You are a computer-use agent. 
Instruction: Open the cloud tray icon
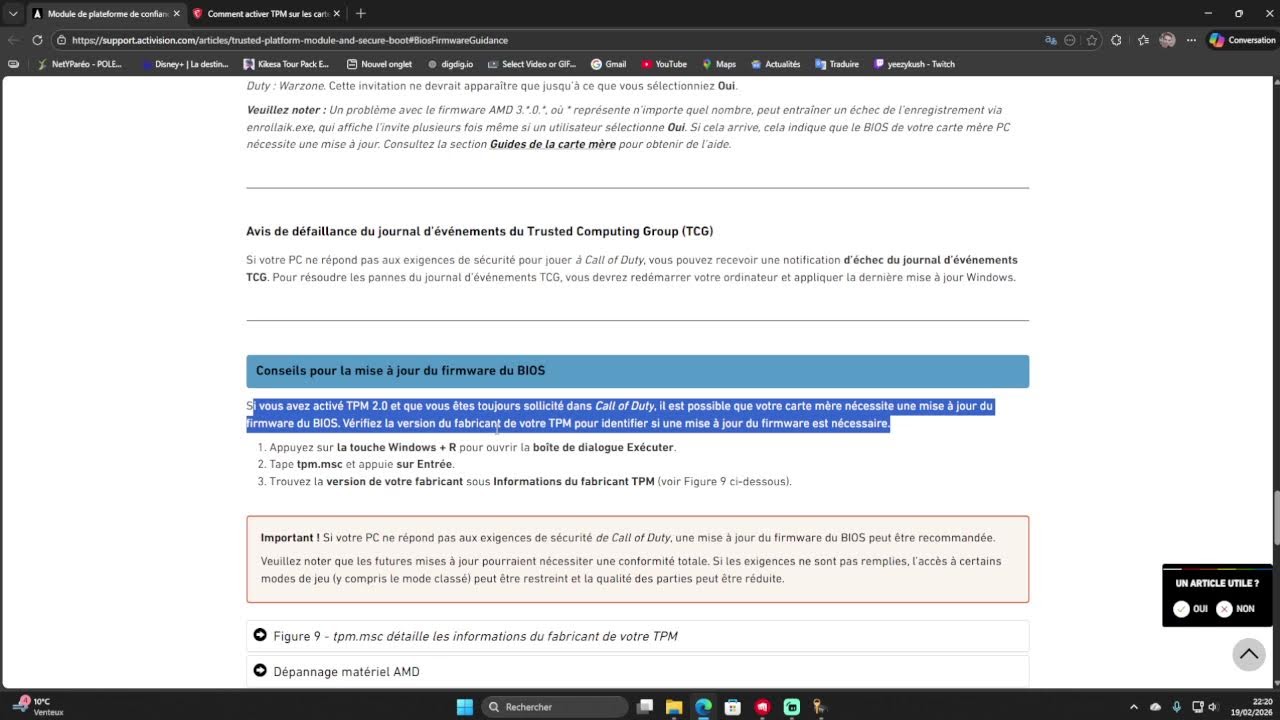pyautogui.click(x=1155, y=707)
